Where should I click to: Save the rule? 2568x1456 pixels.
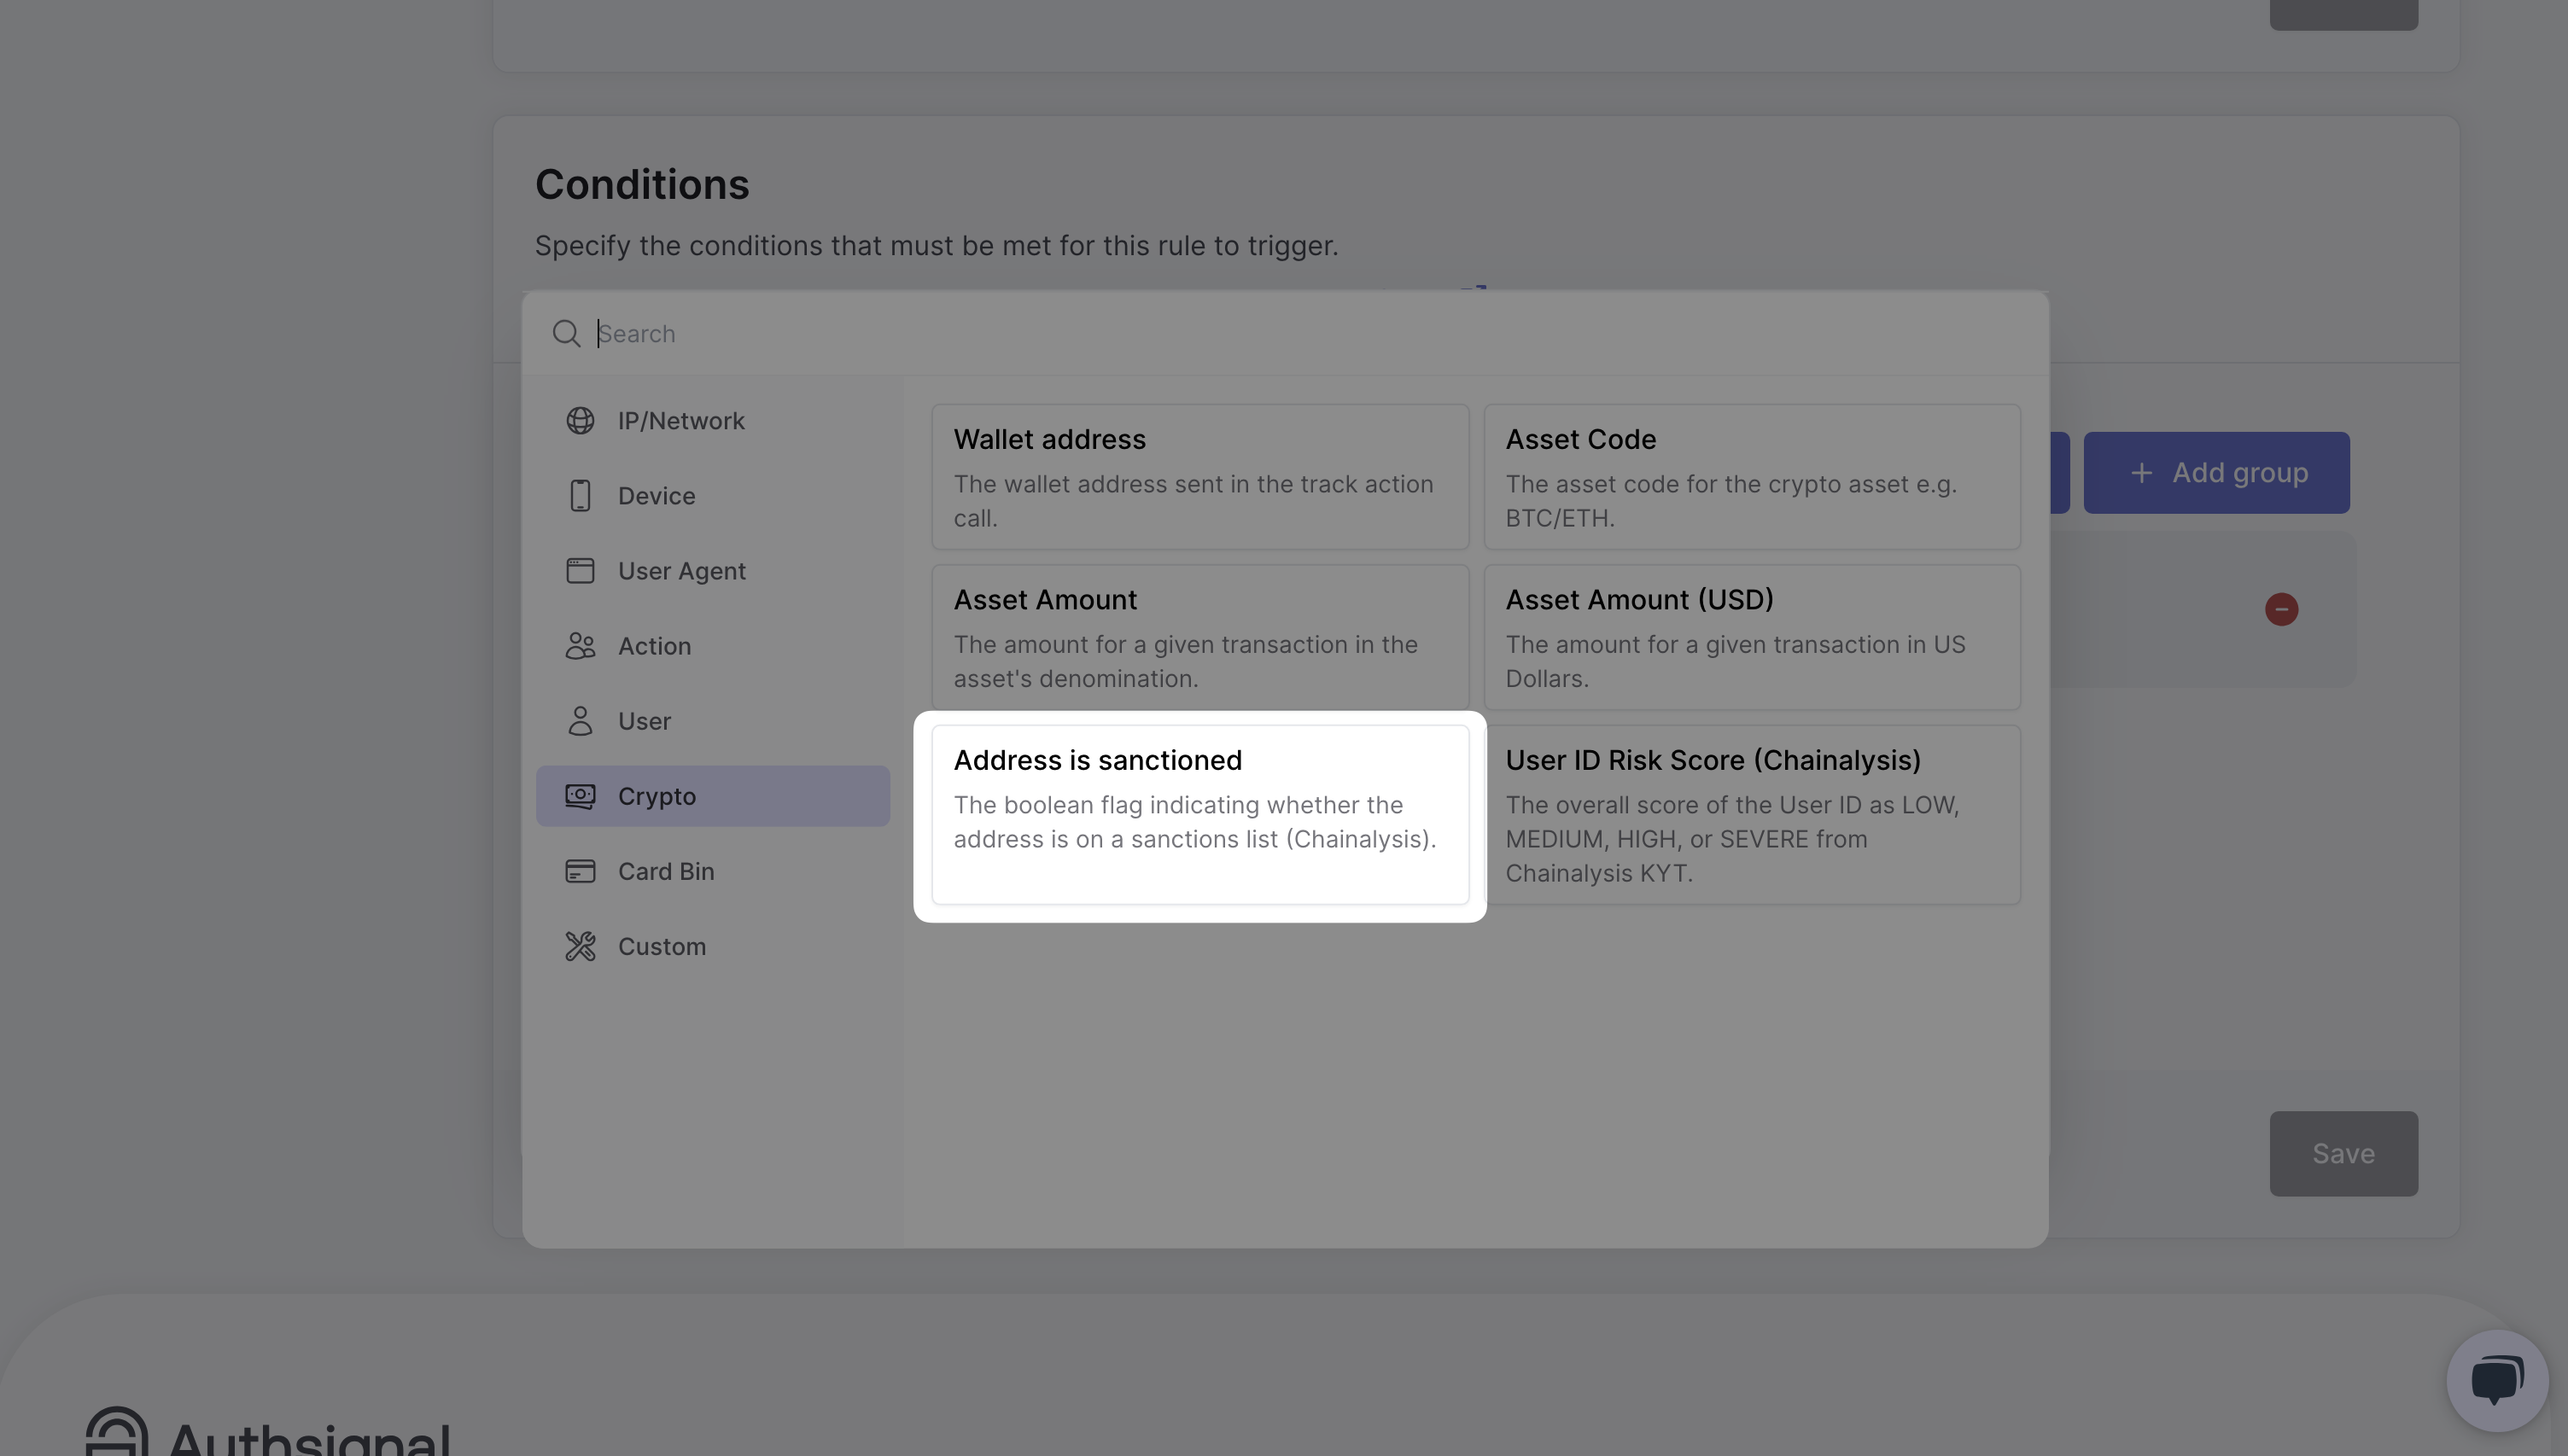(x=2343, y=1153)
